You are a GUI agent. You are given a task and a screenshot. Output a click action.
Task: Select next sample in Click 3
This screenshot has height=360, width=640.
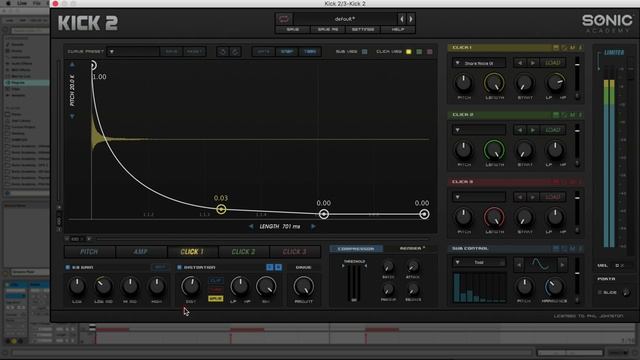(x=533, y=197)
